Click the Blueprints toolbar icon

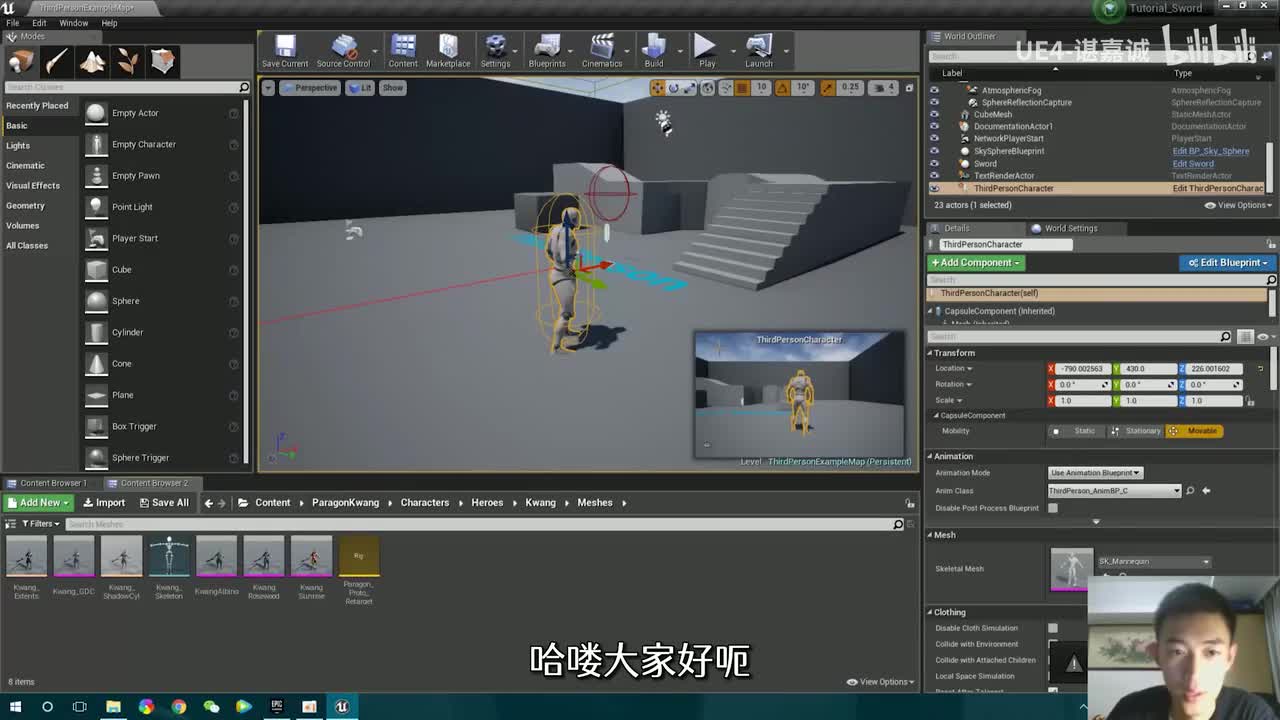click(547, 51)
